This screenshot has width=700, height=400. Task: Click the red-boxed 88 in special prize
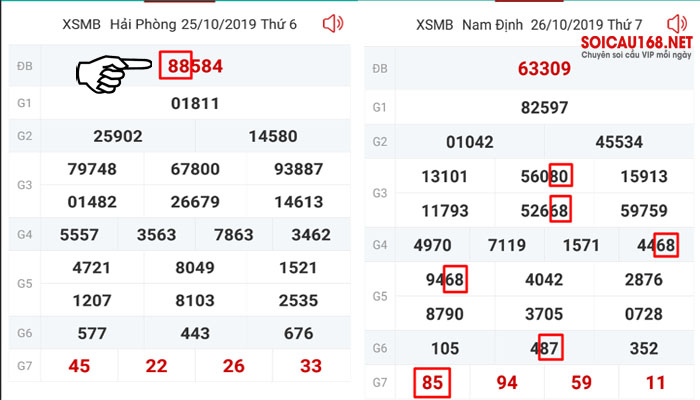point(176,65)
